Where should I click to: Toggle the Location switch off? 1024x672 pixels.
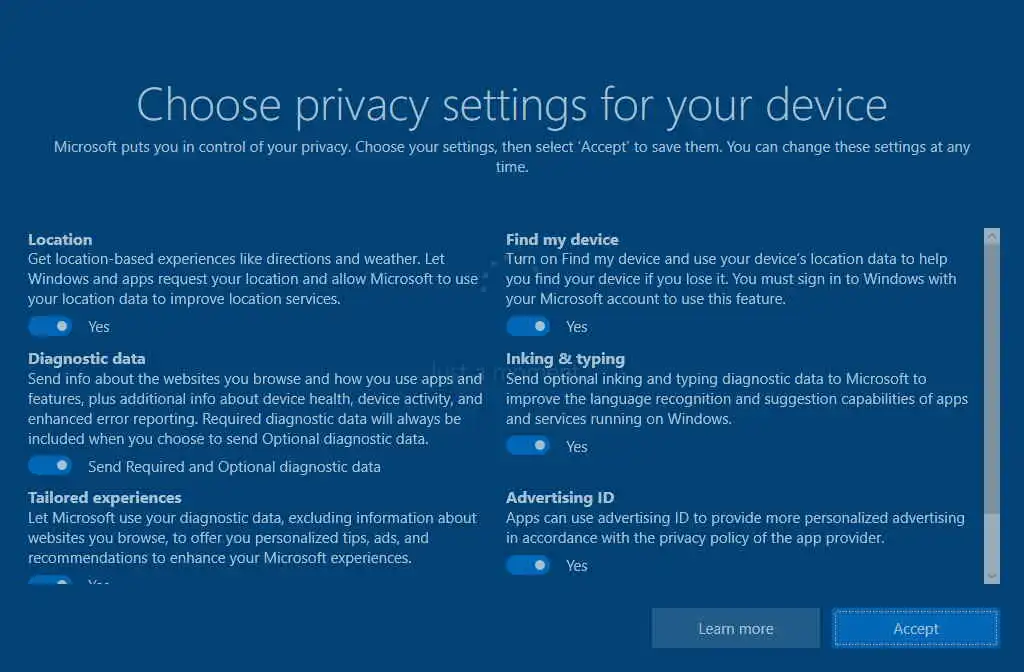(49, 326)
